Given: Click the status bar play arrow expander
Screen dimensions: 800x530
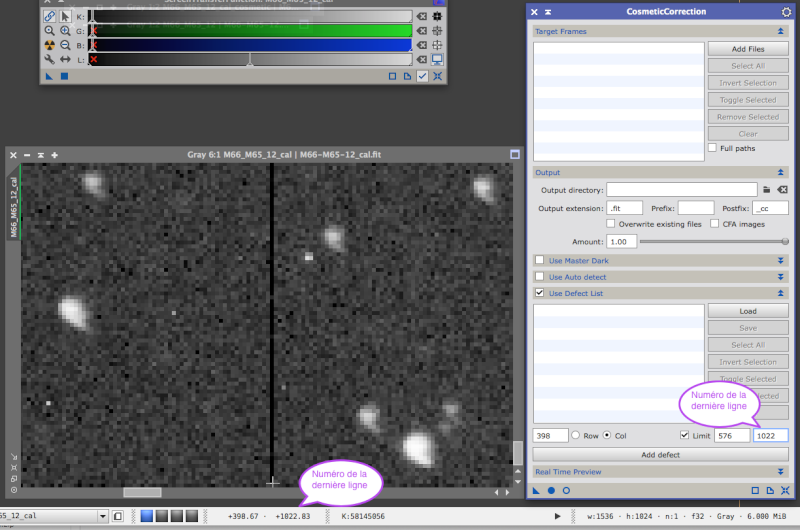Looking at the screenshot, I should 558,516.
